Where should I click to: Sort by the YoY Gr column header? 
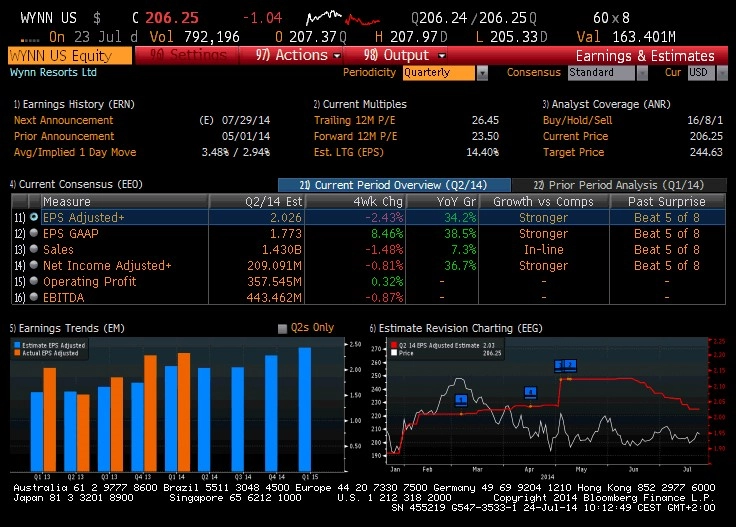[x=442, y=201]
